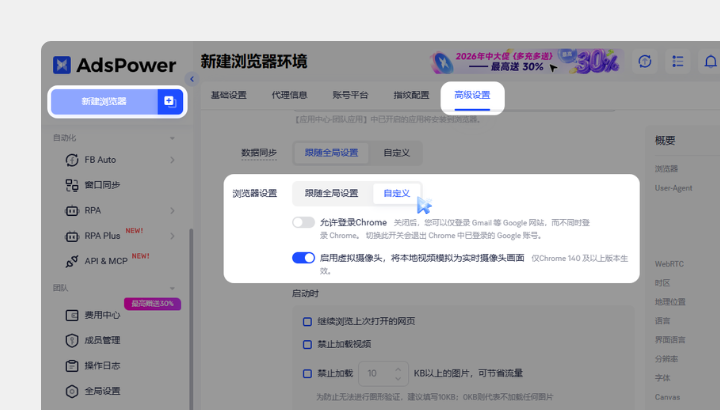Open 操作日志 in the sidebar
Viewport: 720px width, 410px height.
coord(102,365)
